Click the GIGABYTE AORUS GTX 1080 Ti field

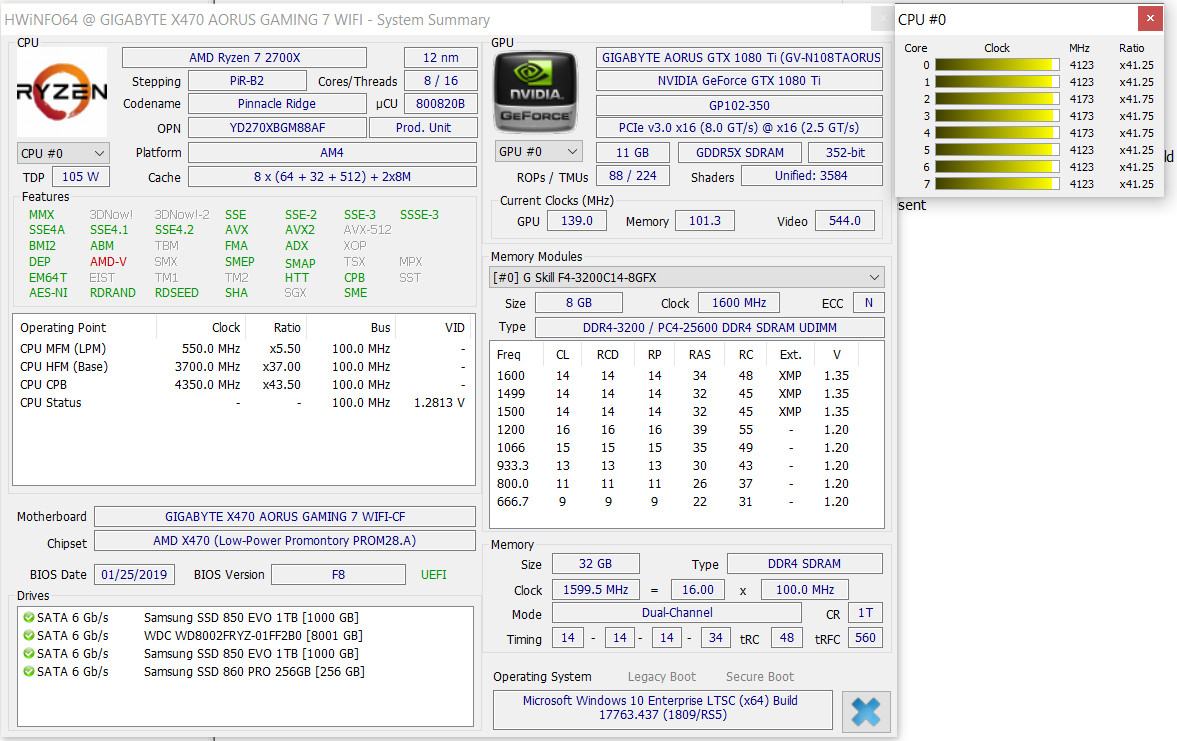[x=739, y=58]
